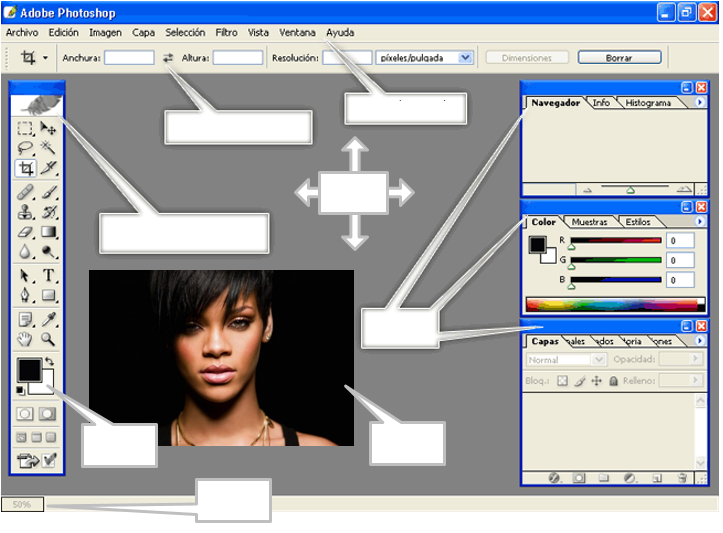Click the Anchura input field
The height and width of the screenshot is (533, 723).
point(129,58)
